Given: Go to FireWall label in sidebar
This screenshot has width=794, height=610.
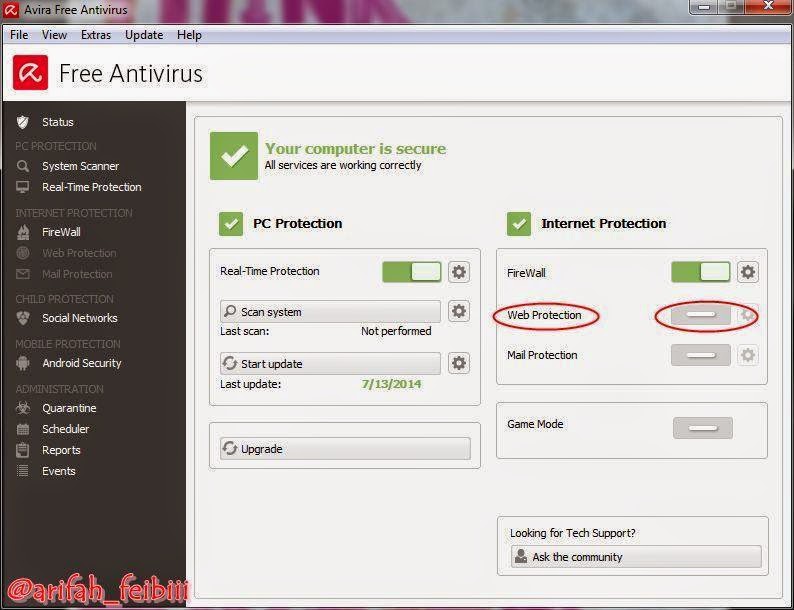Looking at the screenshot, I should point(61,232).
